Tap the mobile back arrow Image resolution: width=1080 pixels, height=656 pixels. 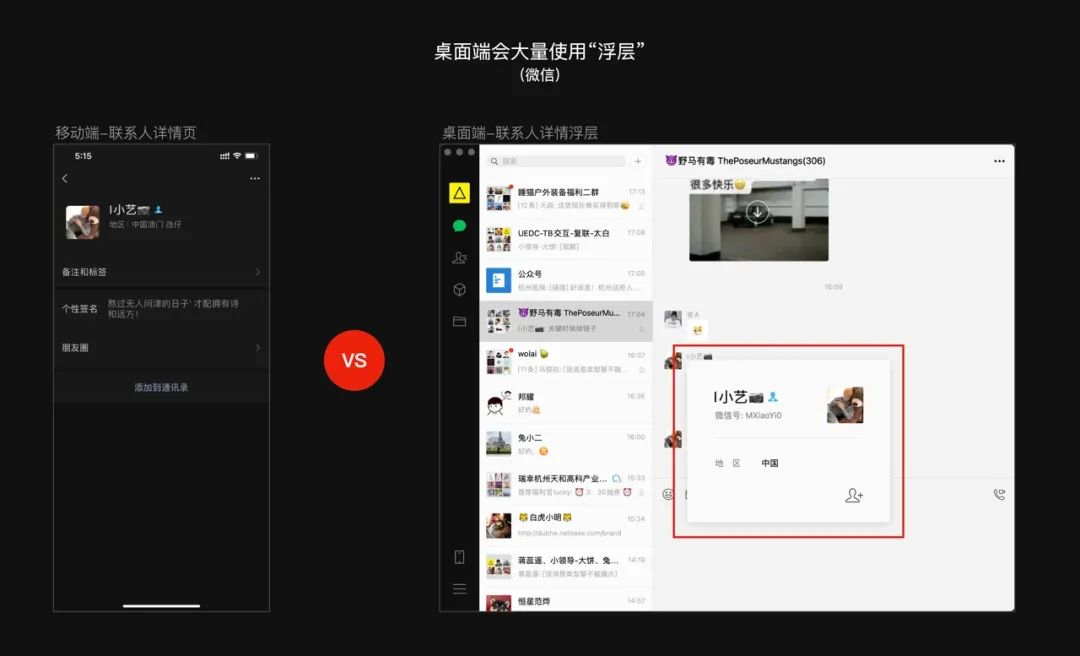coord(65,178)
